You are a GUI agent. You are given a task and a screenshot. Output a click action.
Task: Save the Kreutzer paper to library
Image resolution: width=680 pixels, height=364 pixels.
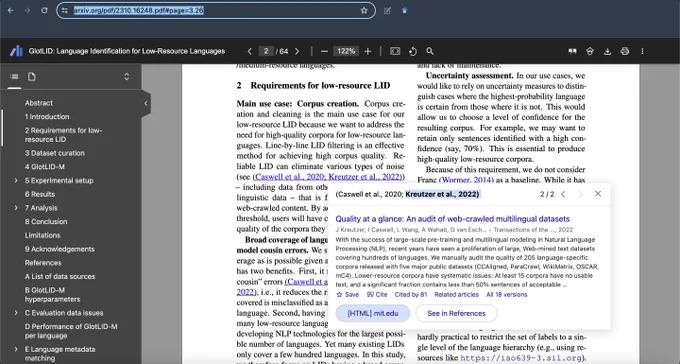[347, 295]
